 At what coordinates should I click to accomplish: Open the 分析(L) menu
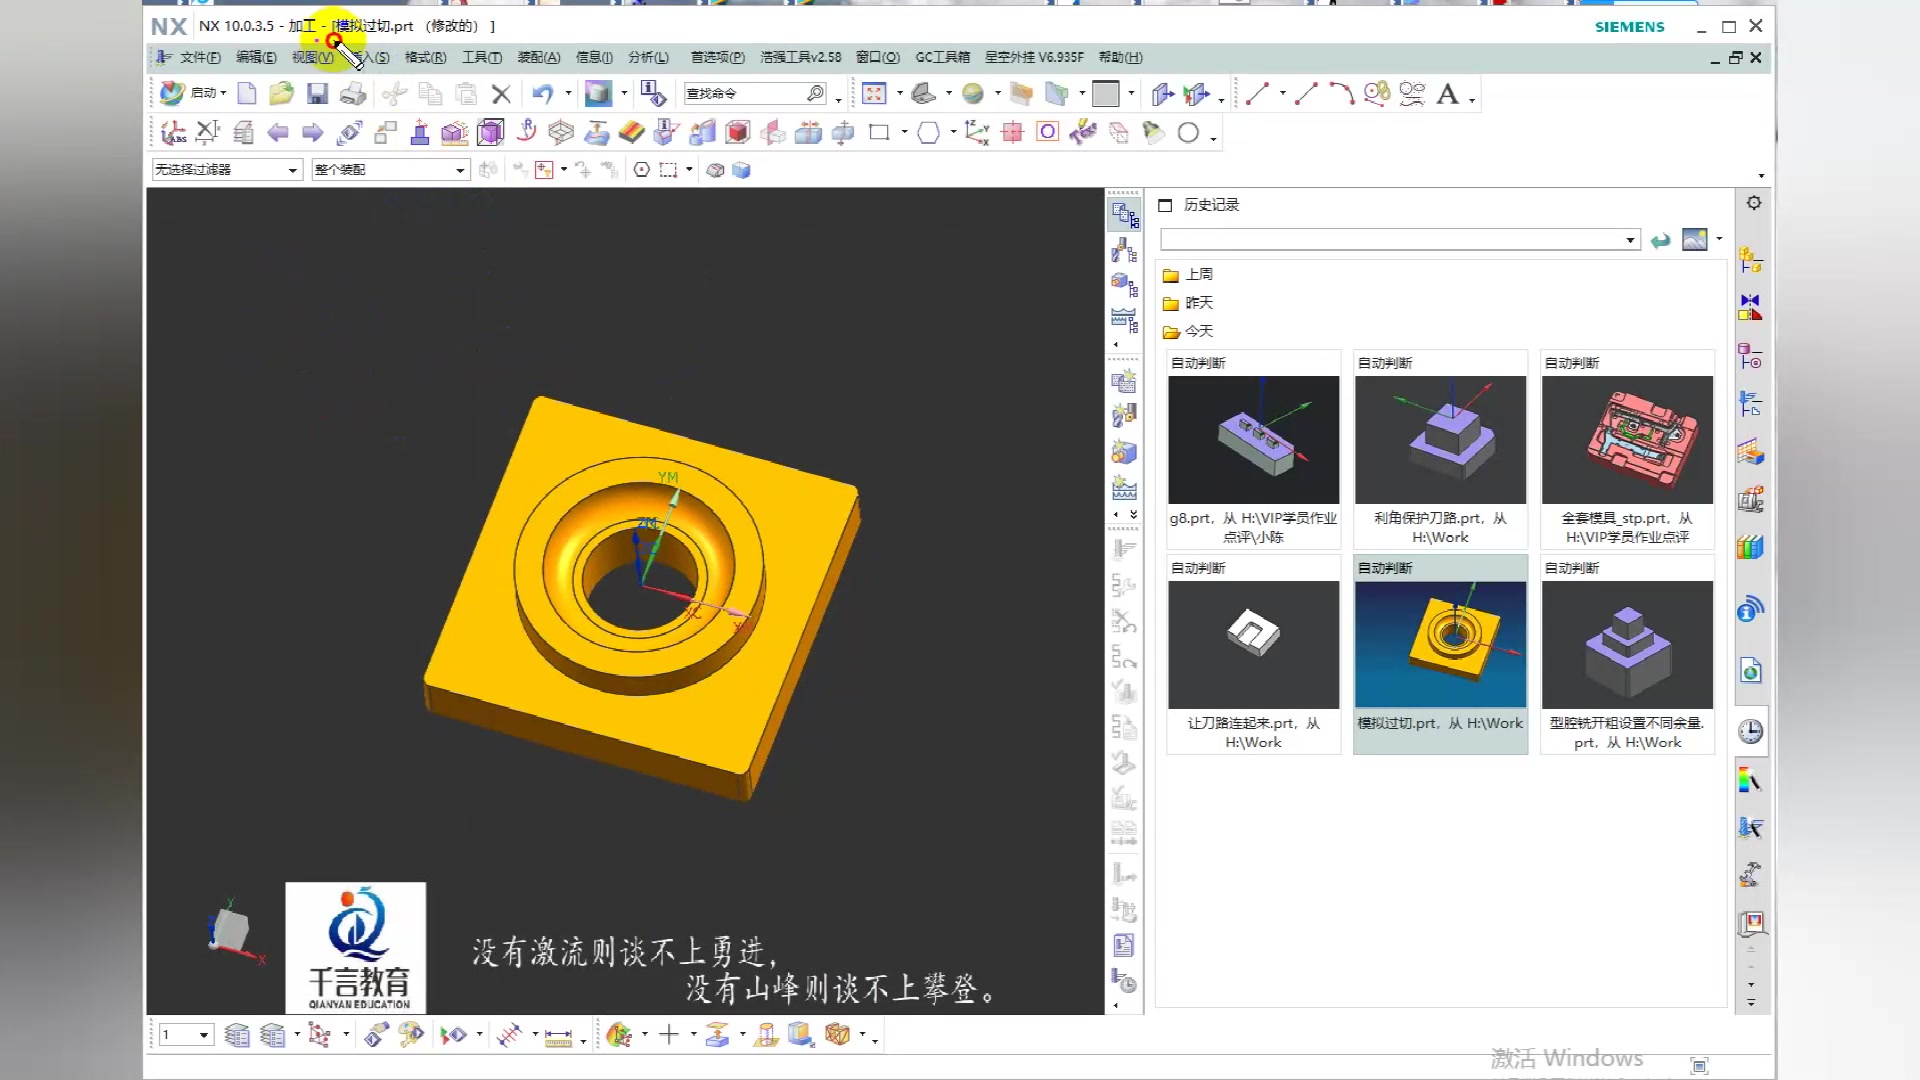pyautogui.click(x=648, y=57)
